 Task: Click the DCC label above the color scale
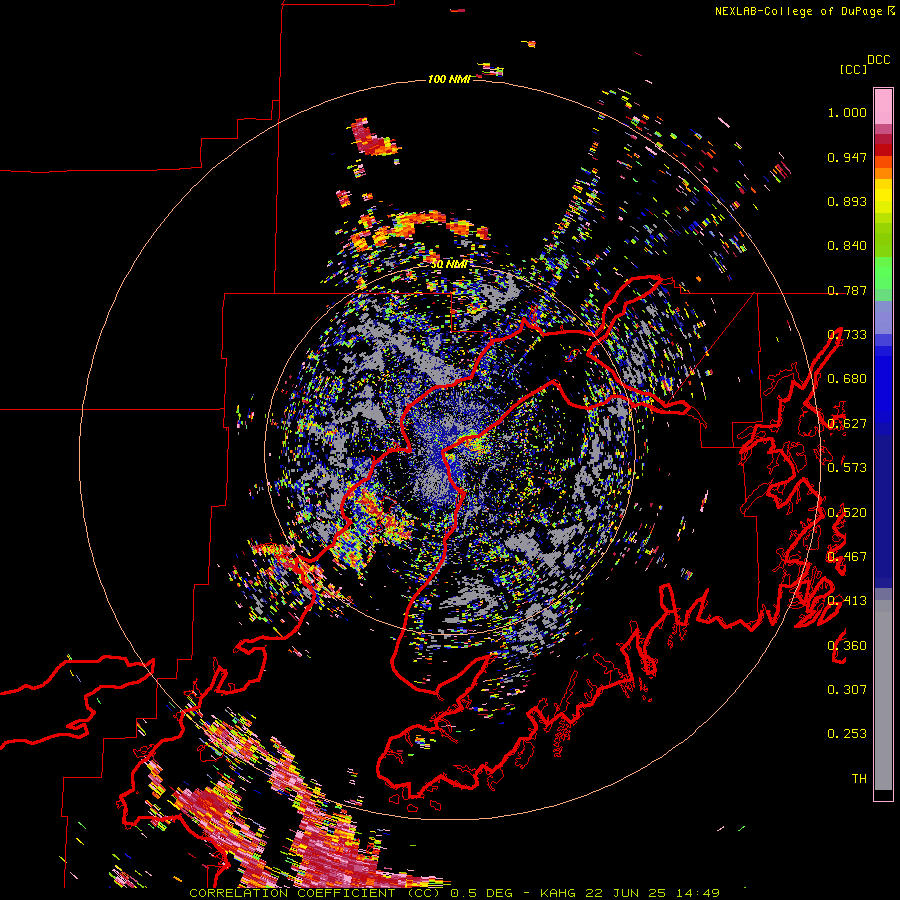[x=879, y=60]
